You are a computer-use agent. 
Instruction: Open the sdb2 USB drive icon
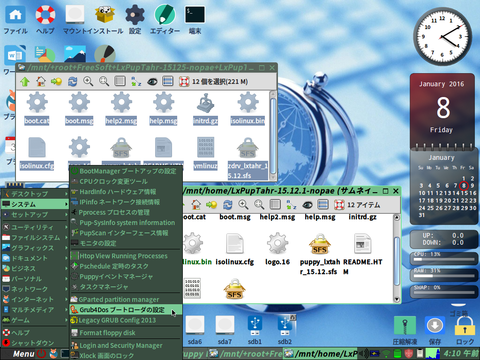285,330
